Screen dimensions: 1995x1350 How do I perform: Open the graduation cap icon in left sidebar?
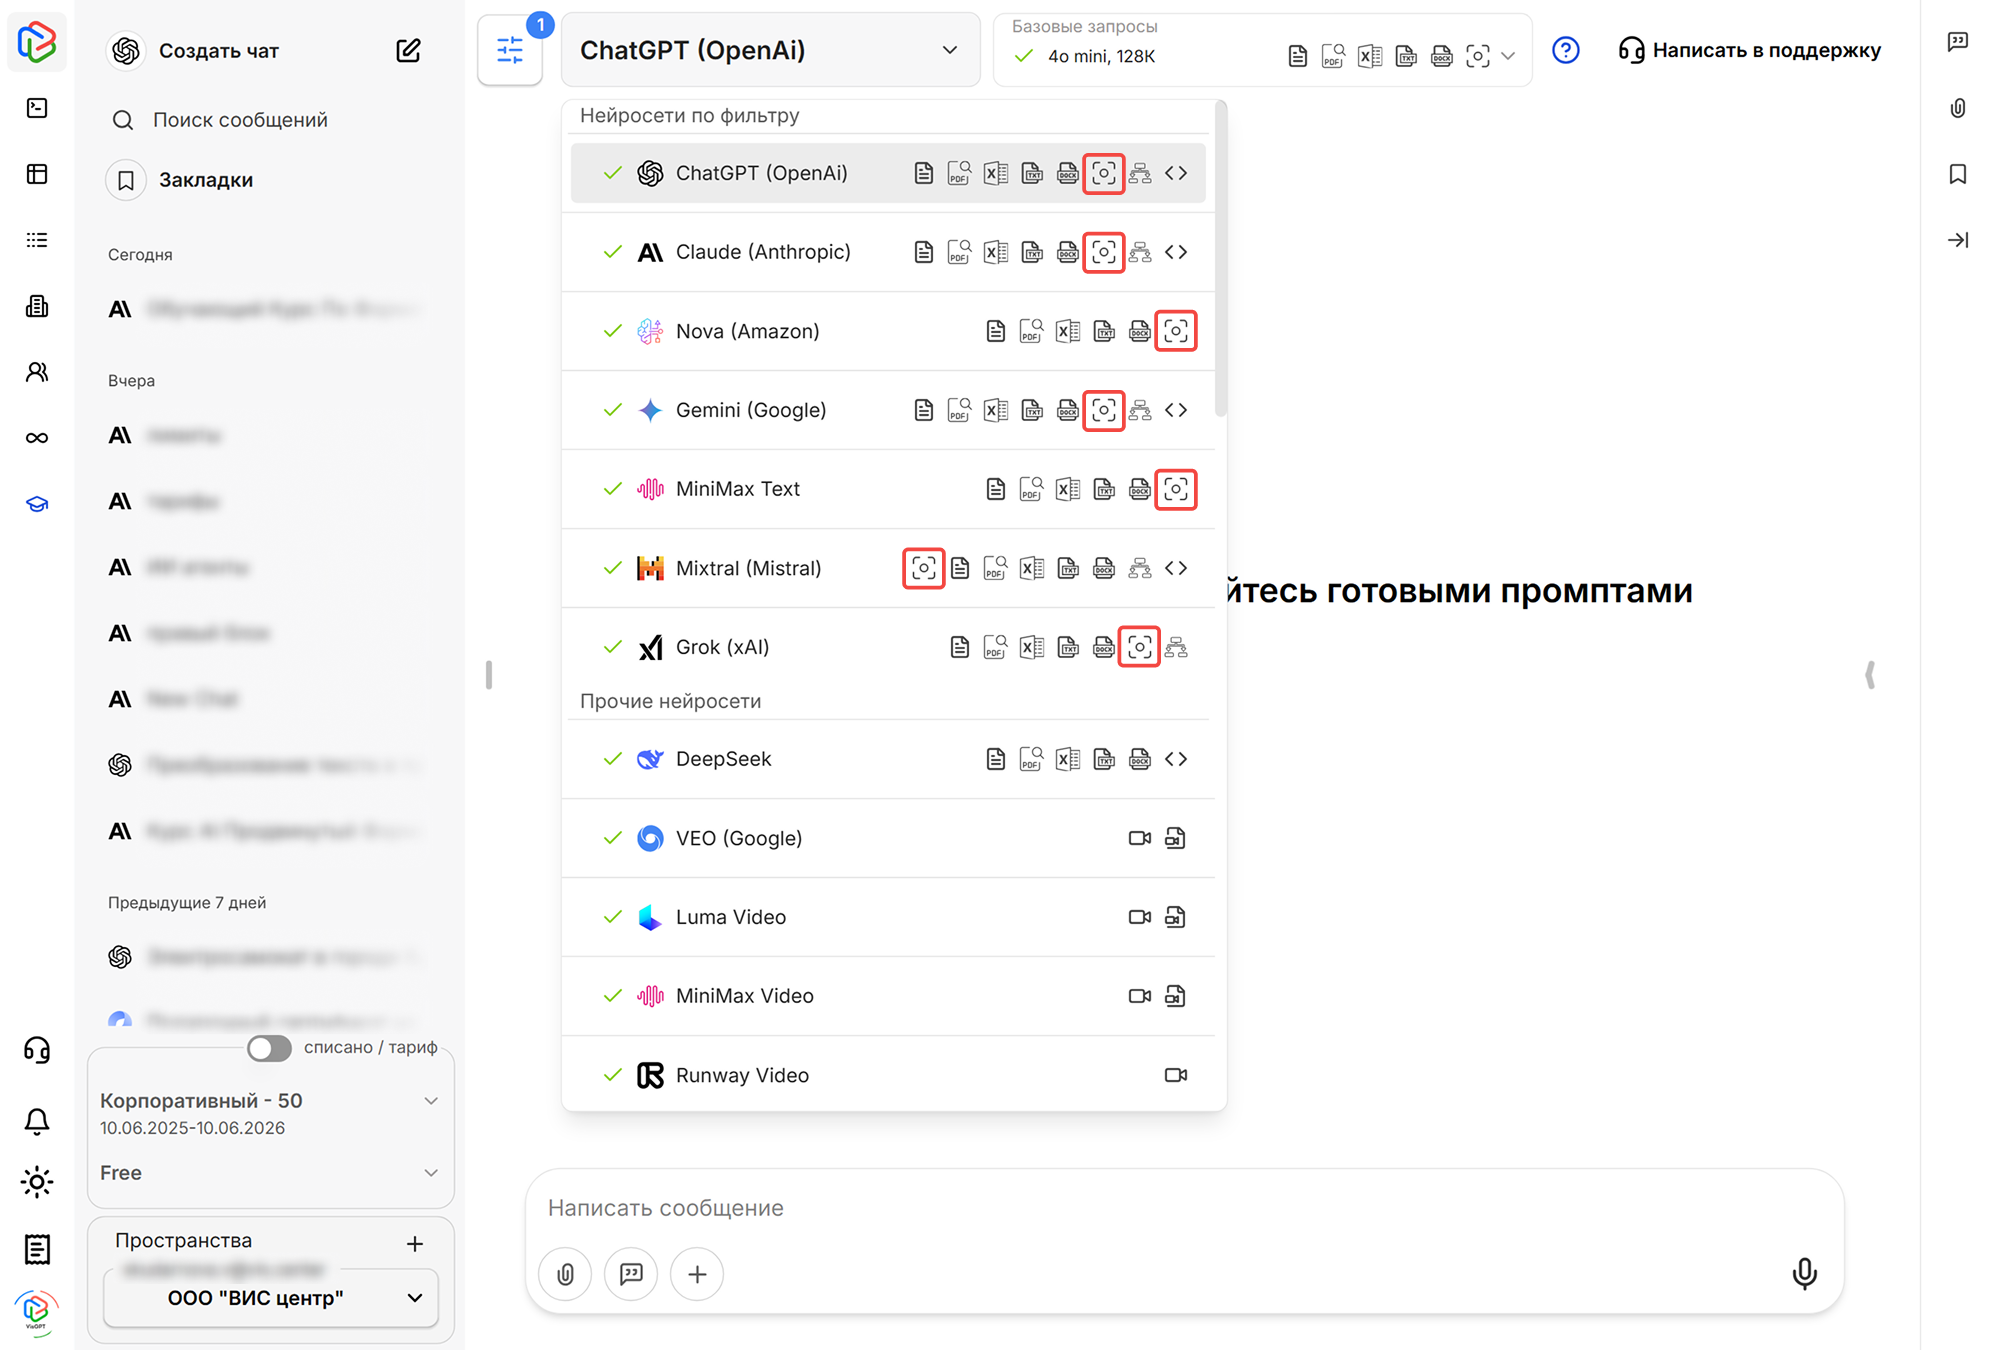37,504
